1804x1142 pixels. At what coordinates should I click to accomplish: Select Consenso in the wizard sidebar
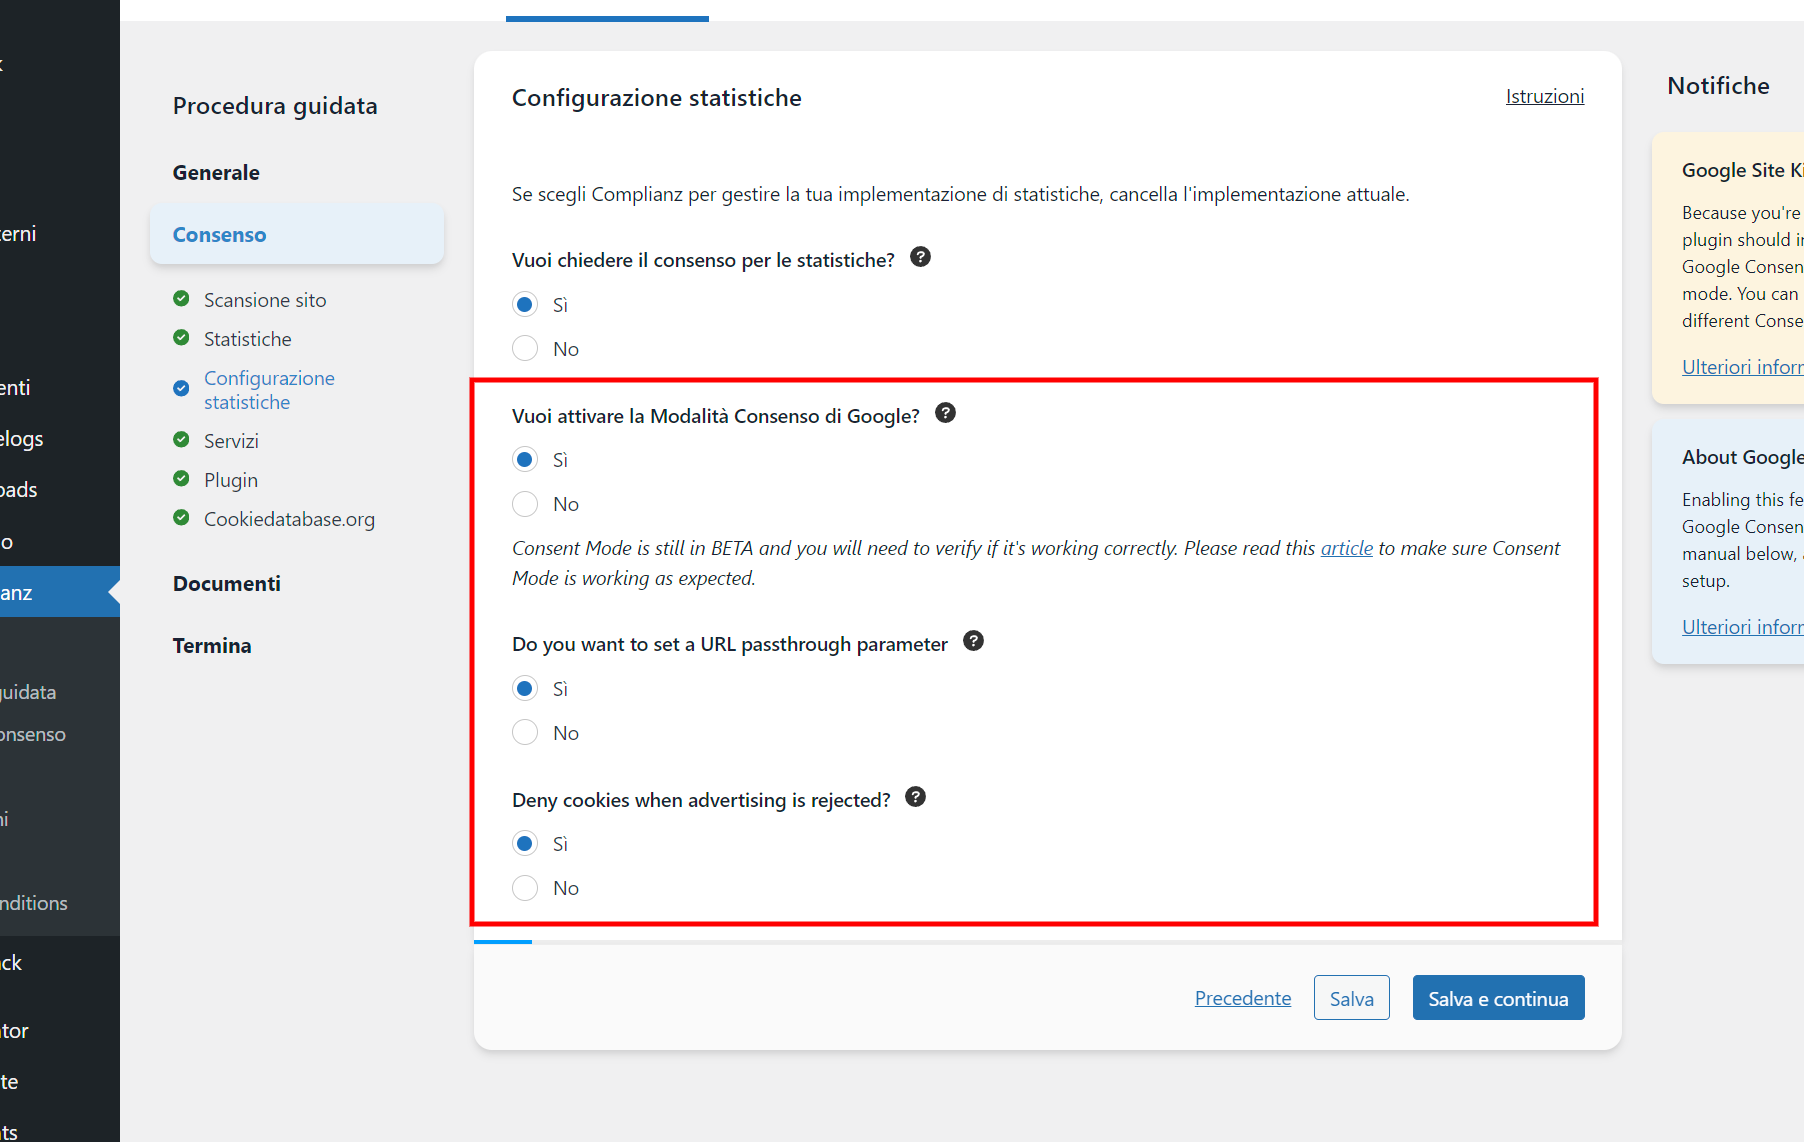[219, 234]
